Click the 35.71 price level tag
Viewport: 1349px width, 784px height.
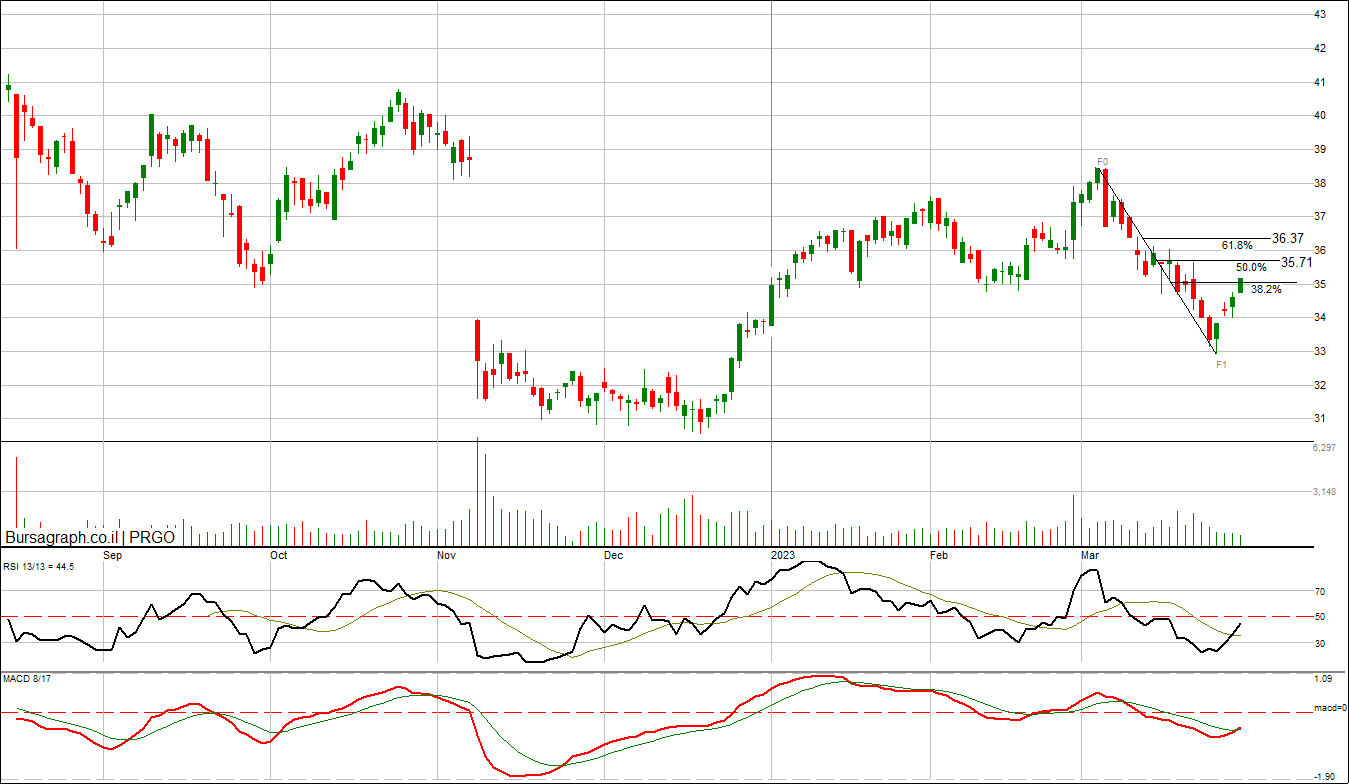point(1297,262)
